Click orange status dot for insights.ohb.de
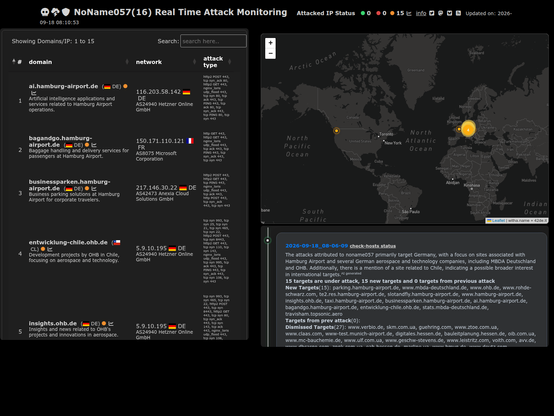The image size is (554, 416). [x=104, y=323]
